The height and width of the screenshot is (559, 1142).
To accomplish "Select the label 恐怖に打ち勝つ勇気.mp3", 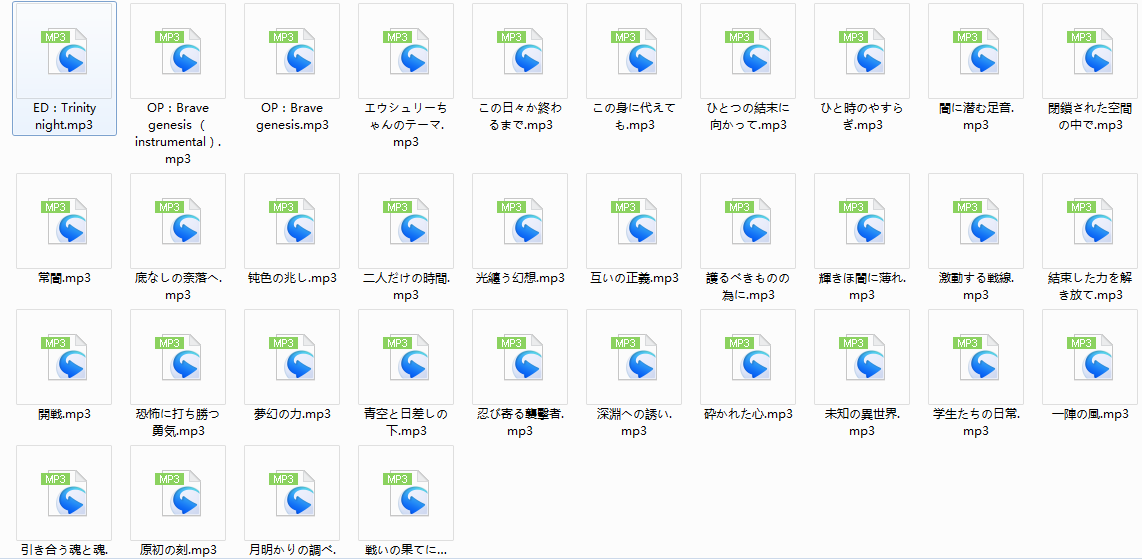I will click(x=178, y=422).
